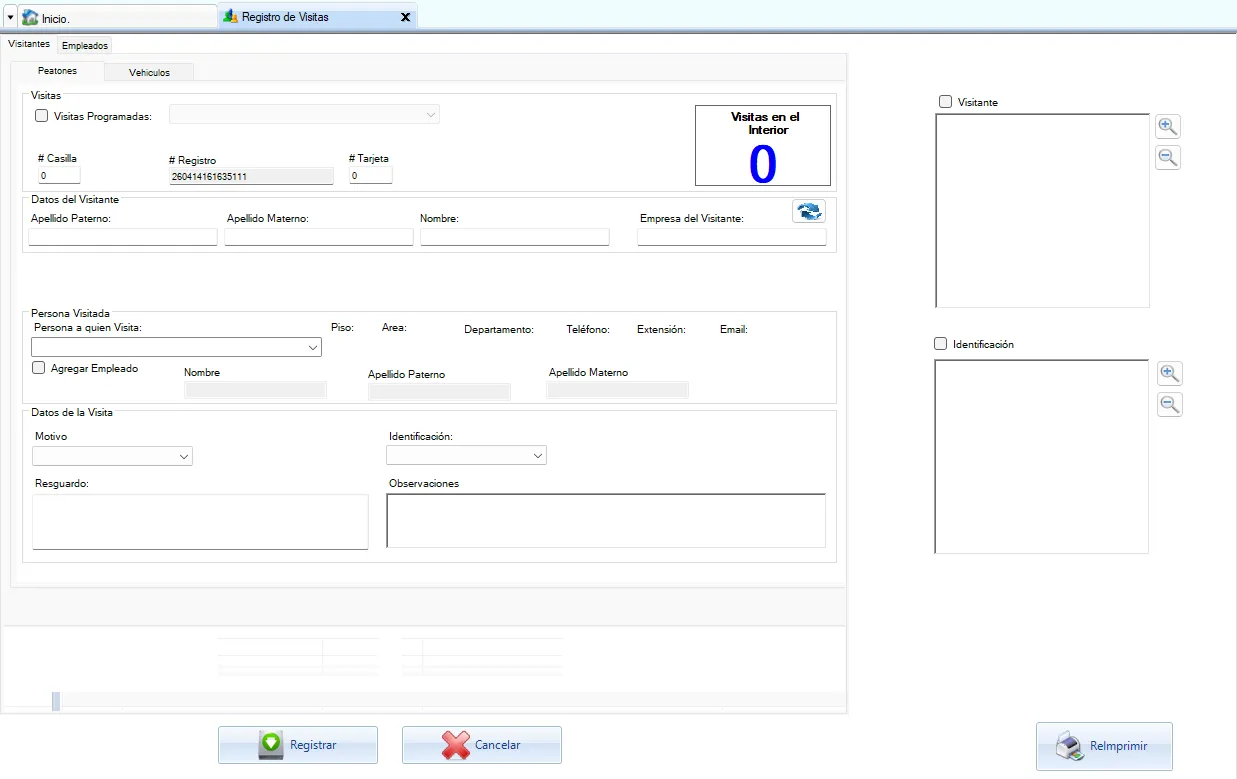The width and height of the screenshot is (1237, 779).
Task: Switch to the Empleados tab
Action: coord(85,45)
